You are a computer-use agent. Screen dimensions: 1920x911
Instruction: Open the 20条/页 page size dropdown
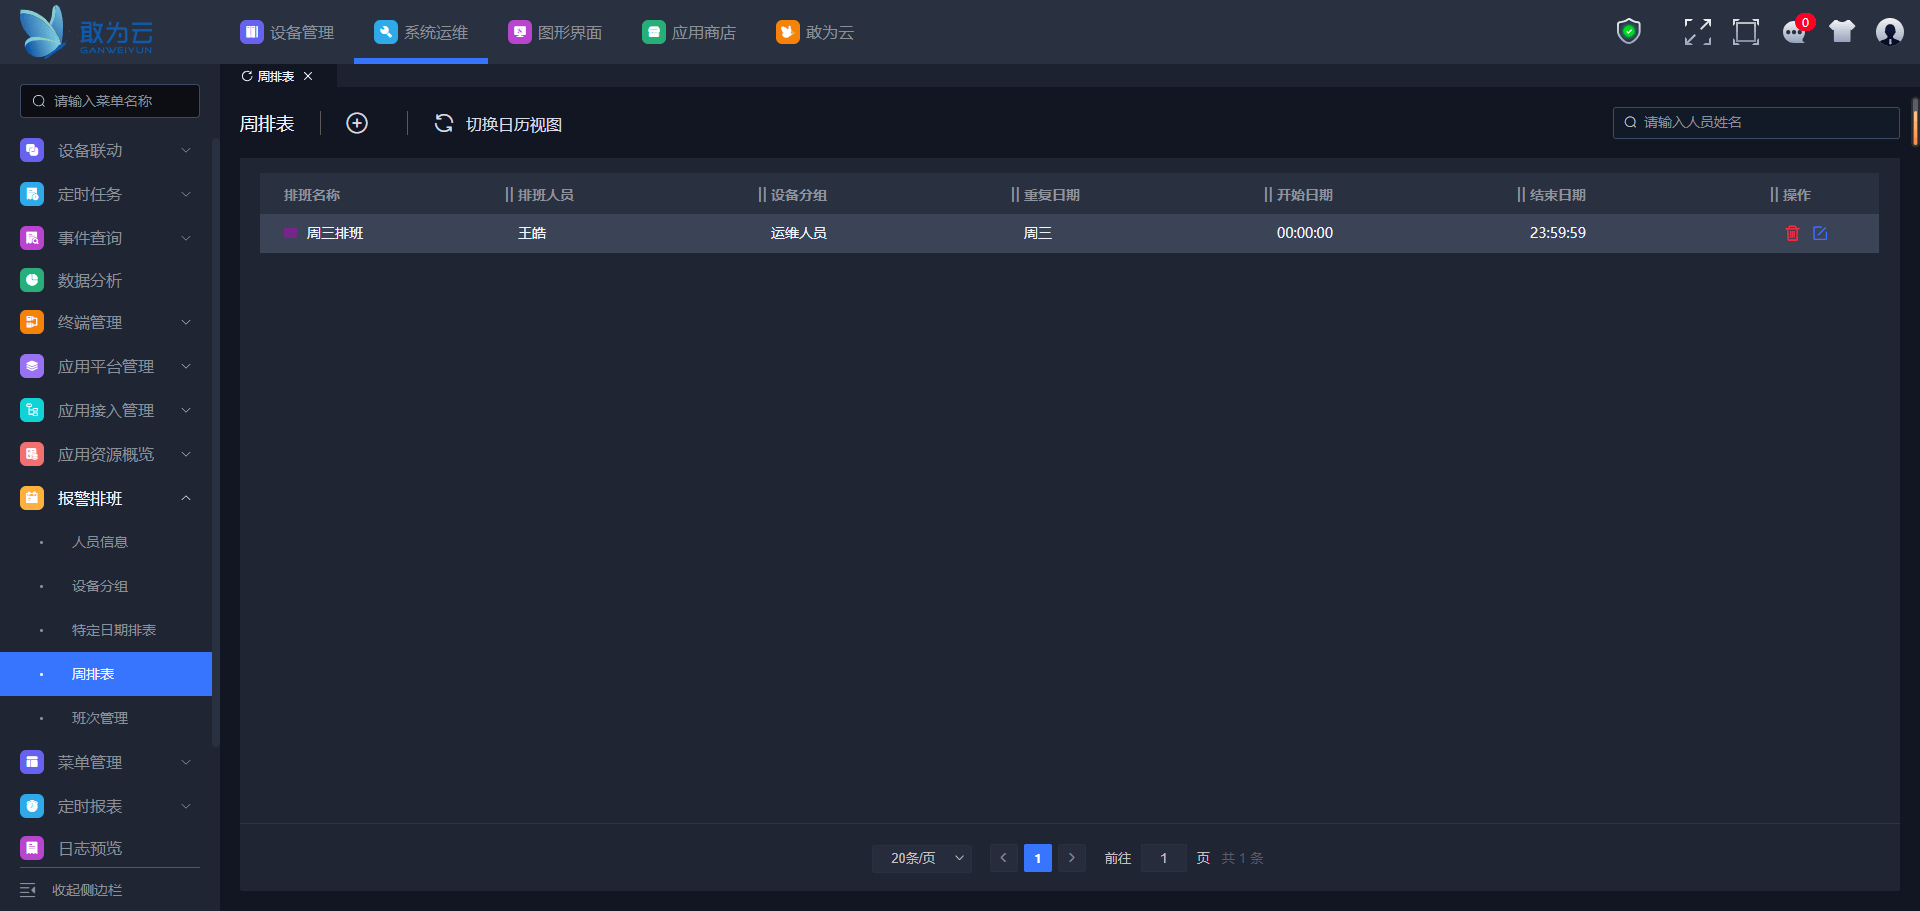(x=922, y=858)
